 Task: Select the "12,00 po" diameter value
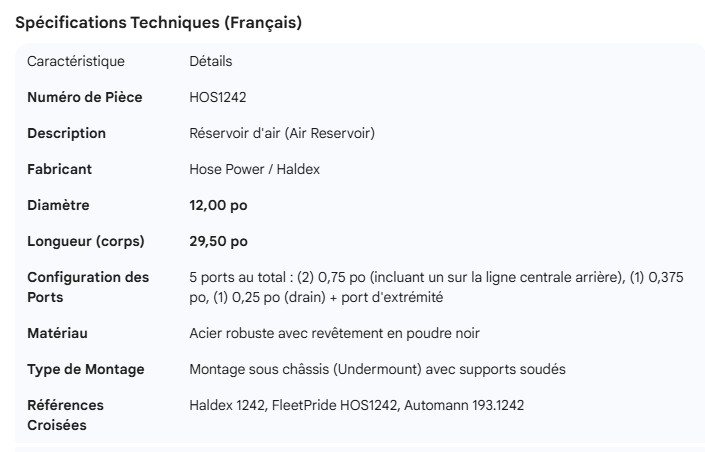pos(218,205)
